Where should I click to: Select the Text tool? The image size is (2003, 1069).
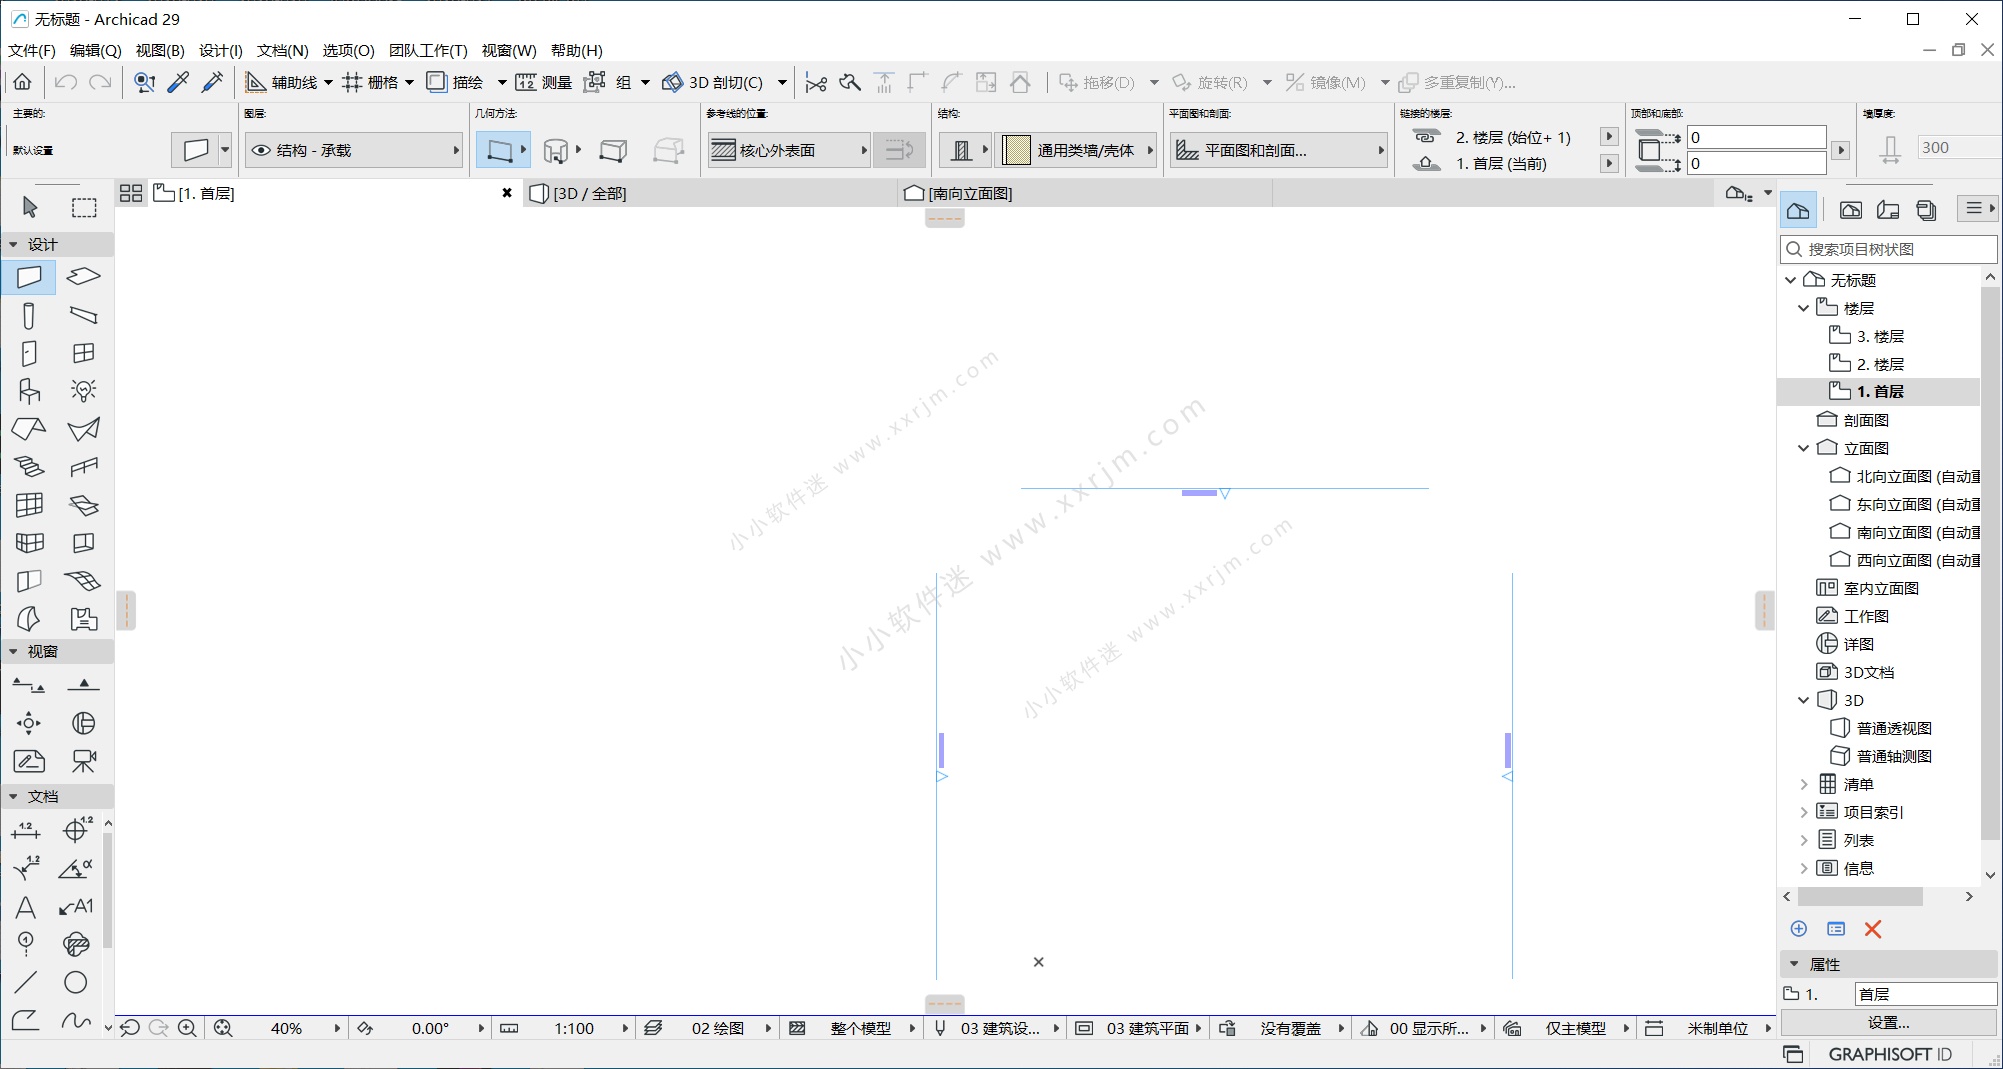[26, 907]
